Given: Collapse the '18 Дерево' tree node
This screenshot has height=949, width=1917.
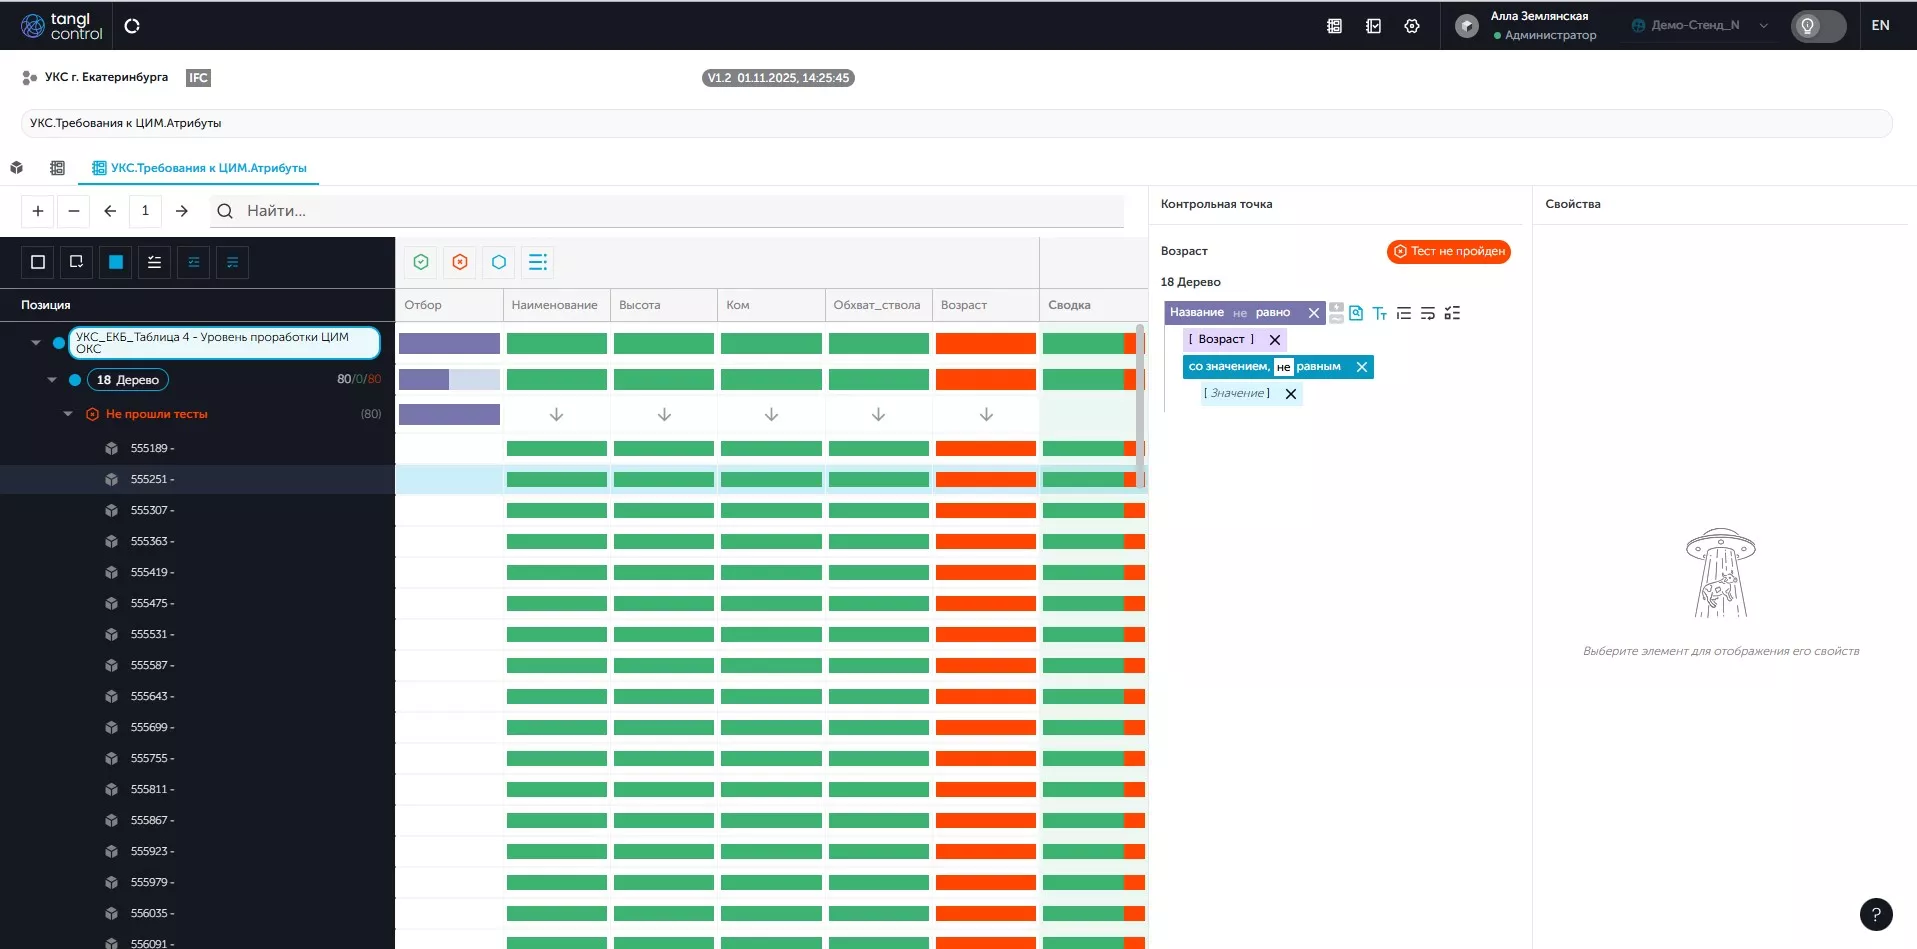Looking at the screenshot, I should pyautogui.click(x=52, y=380).
